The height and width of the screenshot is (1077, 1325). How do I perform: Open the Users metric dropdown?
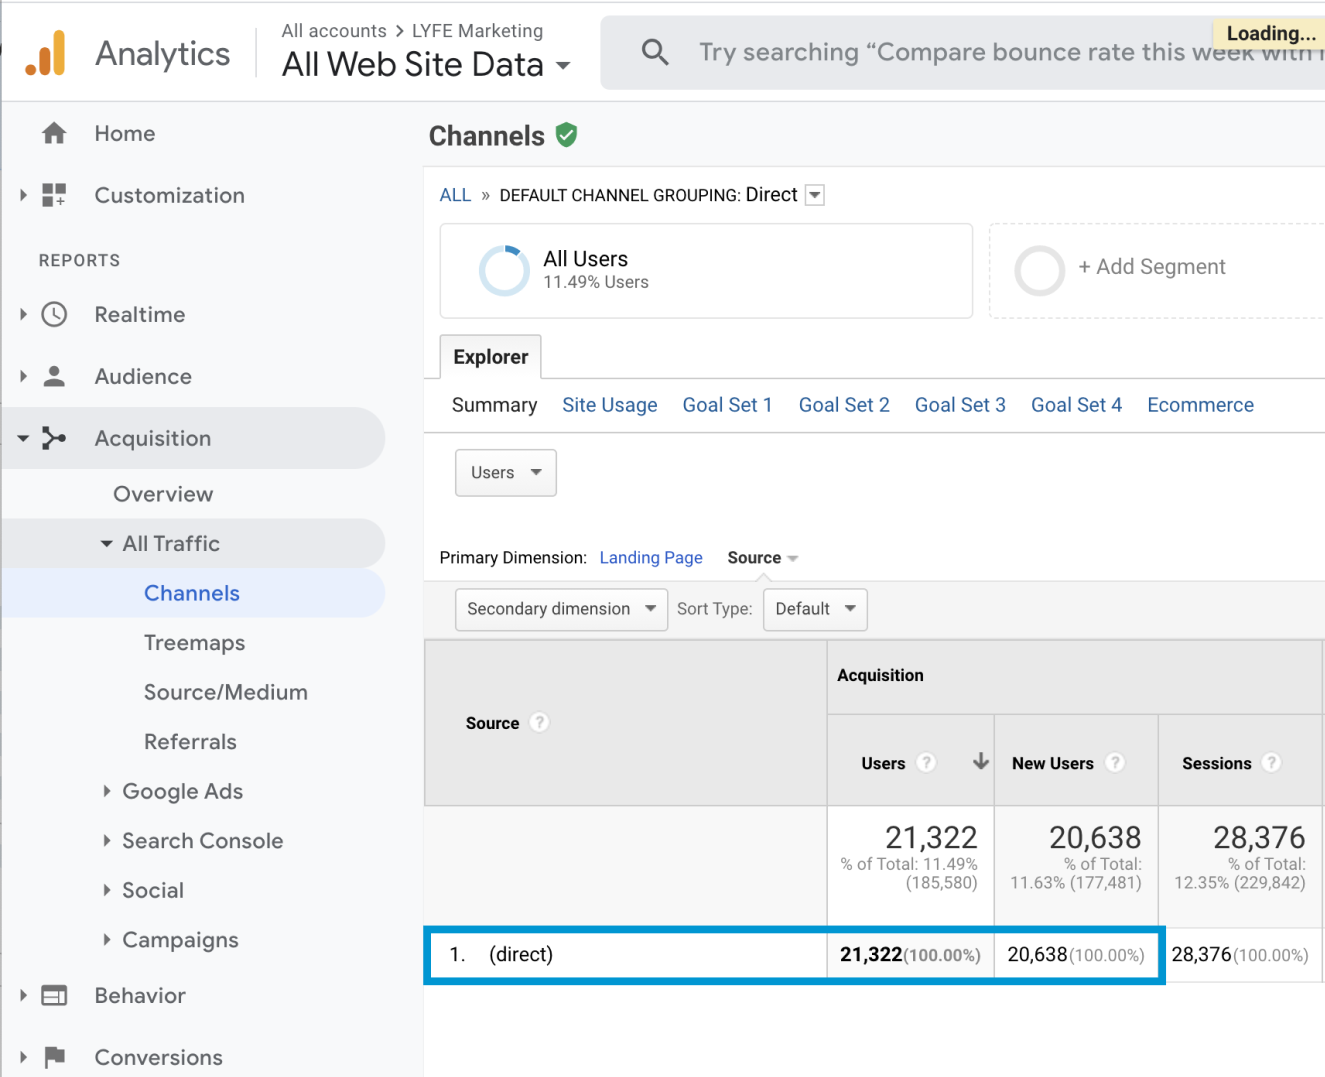click(505, 473)
